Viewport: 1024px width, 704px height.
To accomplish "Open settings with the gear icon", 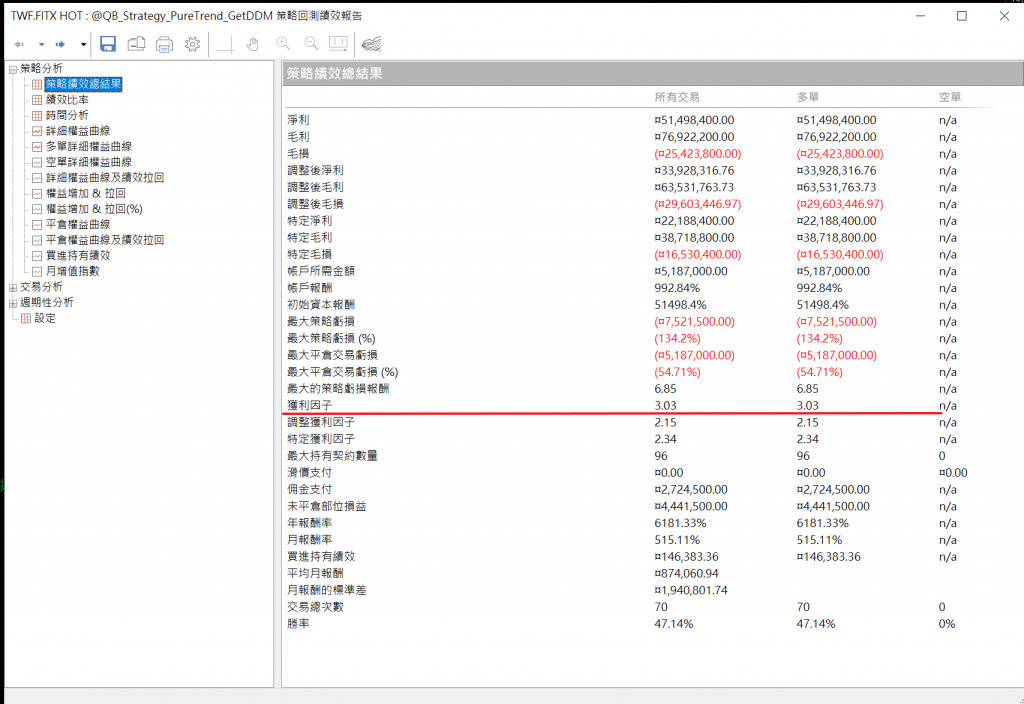I will pos(192,44).
